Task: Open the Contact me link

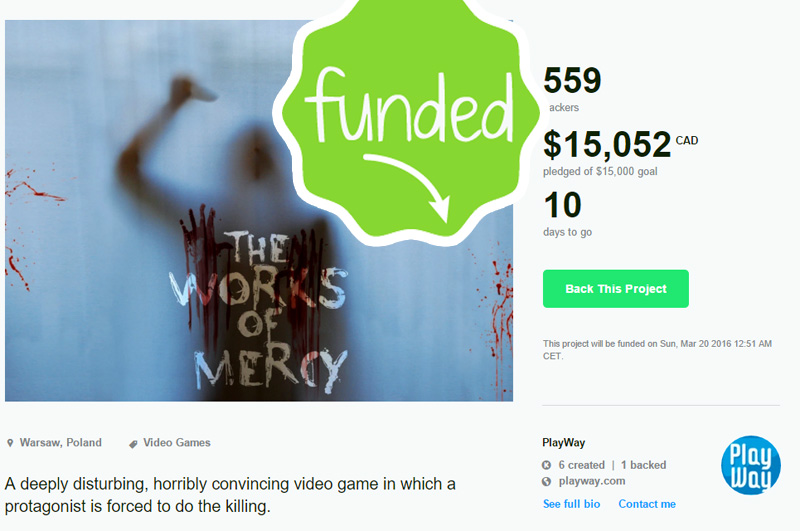Action: (x=647, y=504)
